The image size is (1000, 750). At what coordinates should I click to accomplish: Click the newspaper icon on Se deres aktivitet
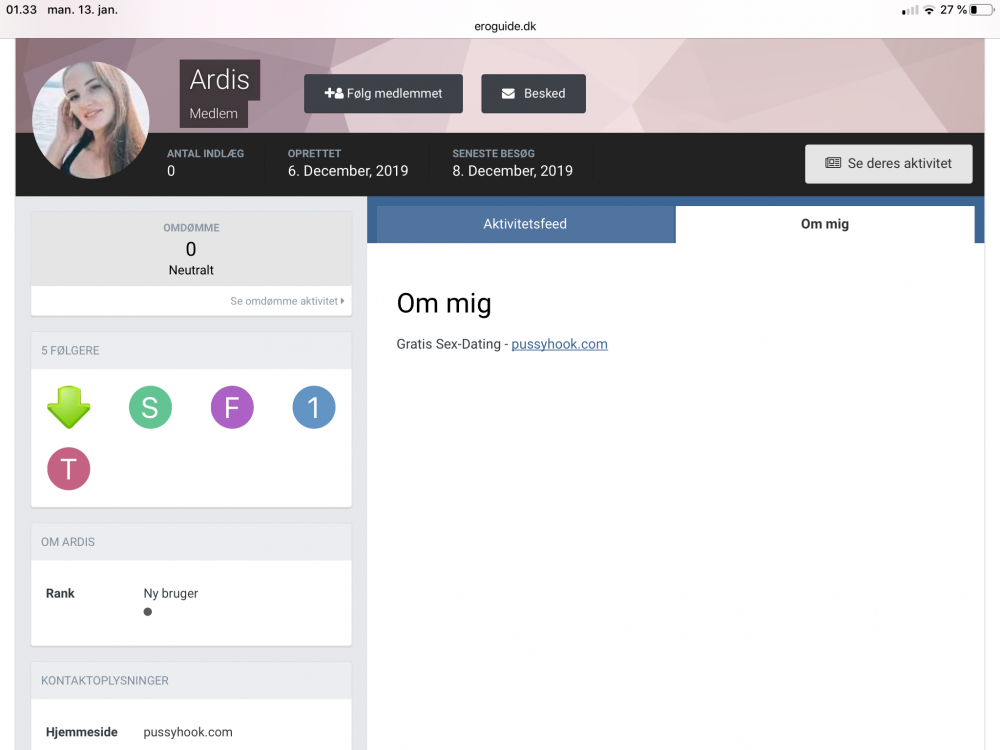(833, 163)
